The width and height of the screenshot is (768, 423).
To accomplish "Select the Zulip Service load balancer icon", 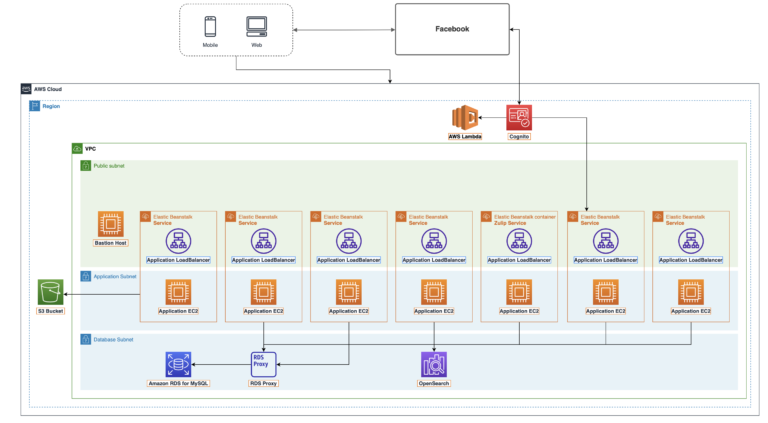I will click(519, 241).
